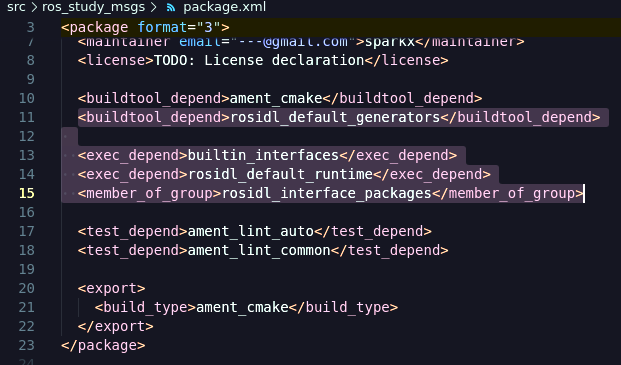The height and width of the screenshot is (365, 621).
Task: Click 'ament_cmake' inside the build_type tag
Action: click(x=242, y=307)
